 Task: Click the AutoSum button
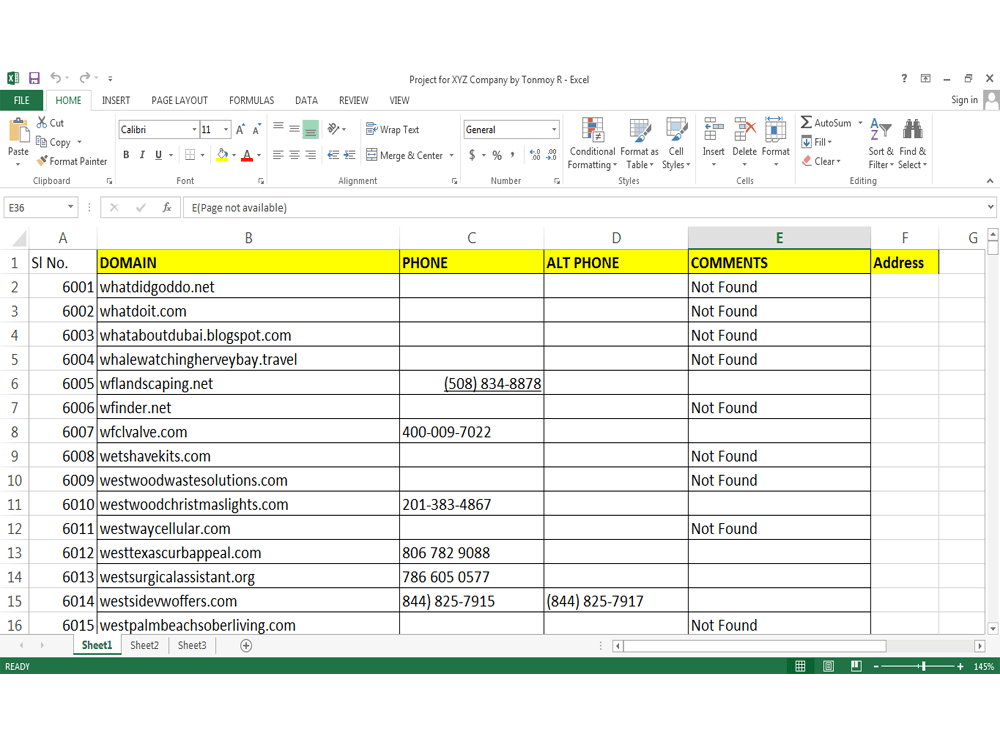pos(826,123)
